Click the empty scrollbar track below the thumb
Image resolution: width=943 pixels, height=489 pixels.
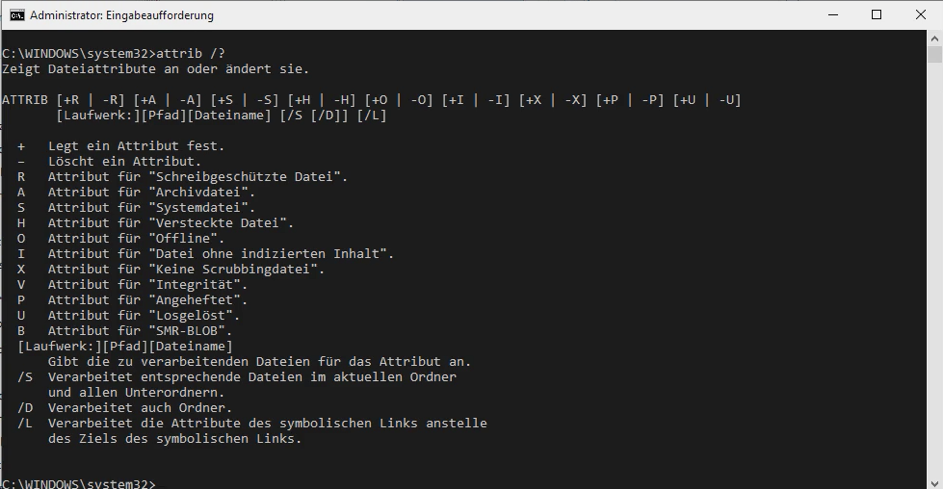(935, 271)
